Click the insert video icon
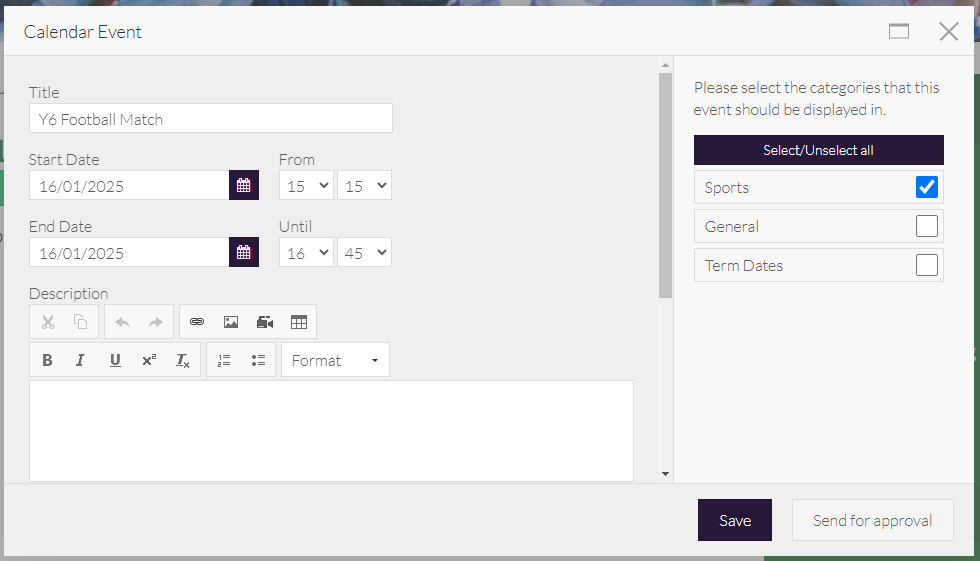980x561 pixels. [265, 322]
